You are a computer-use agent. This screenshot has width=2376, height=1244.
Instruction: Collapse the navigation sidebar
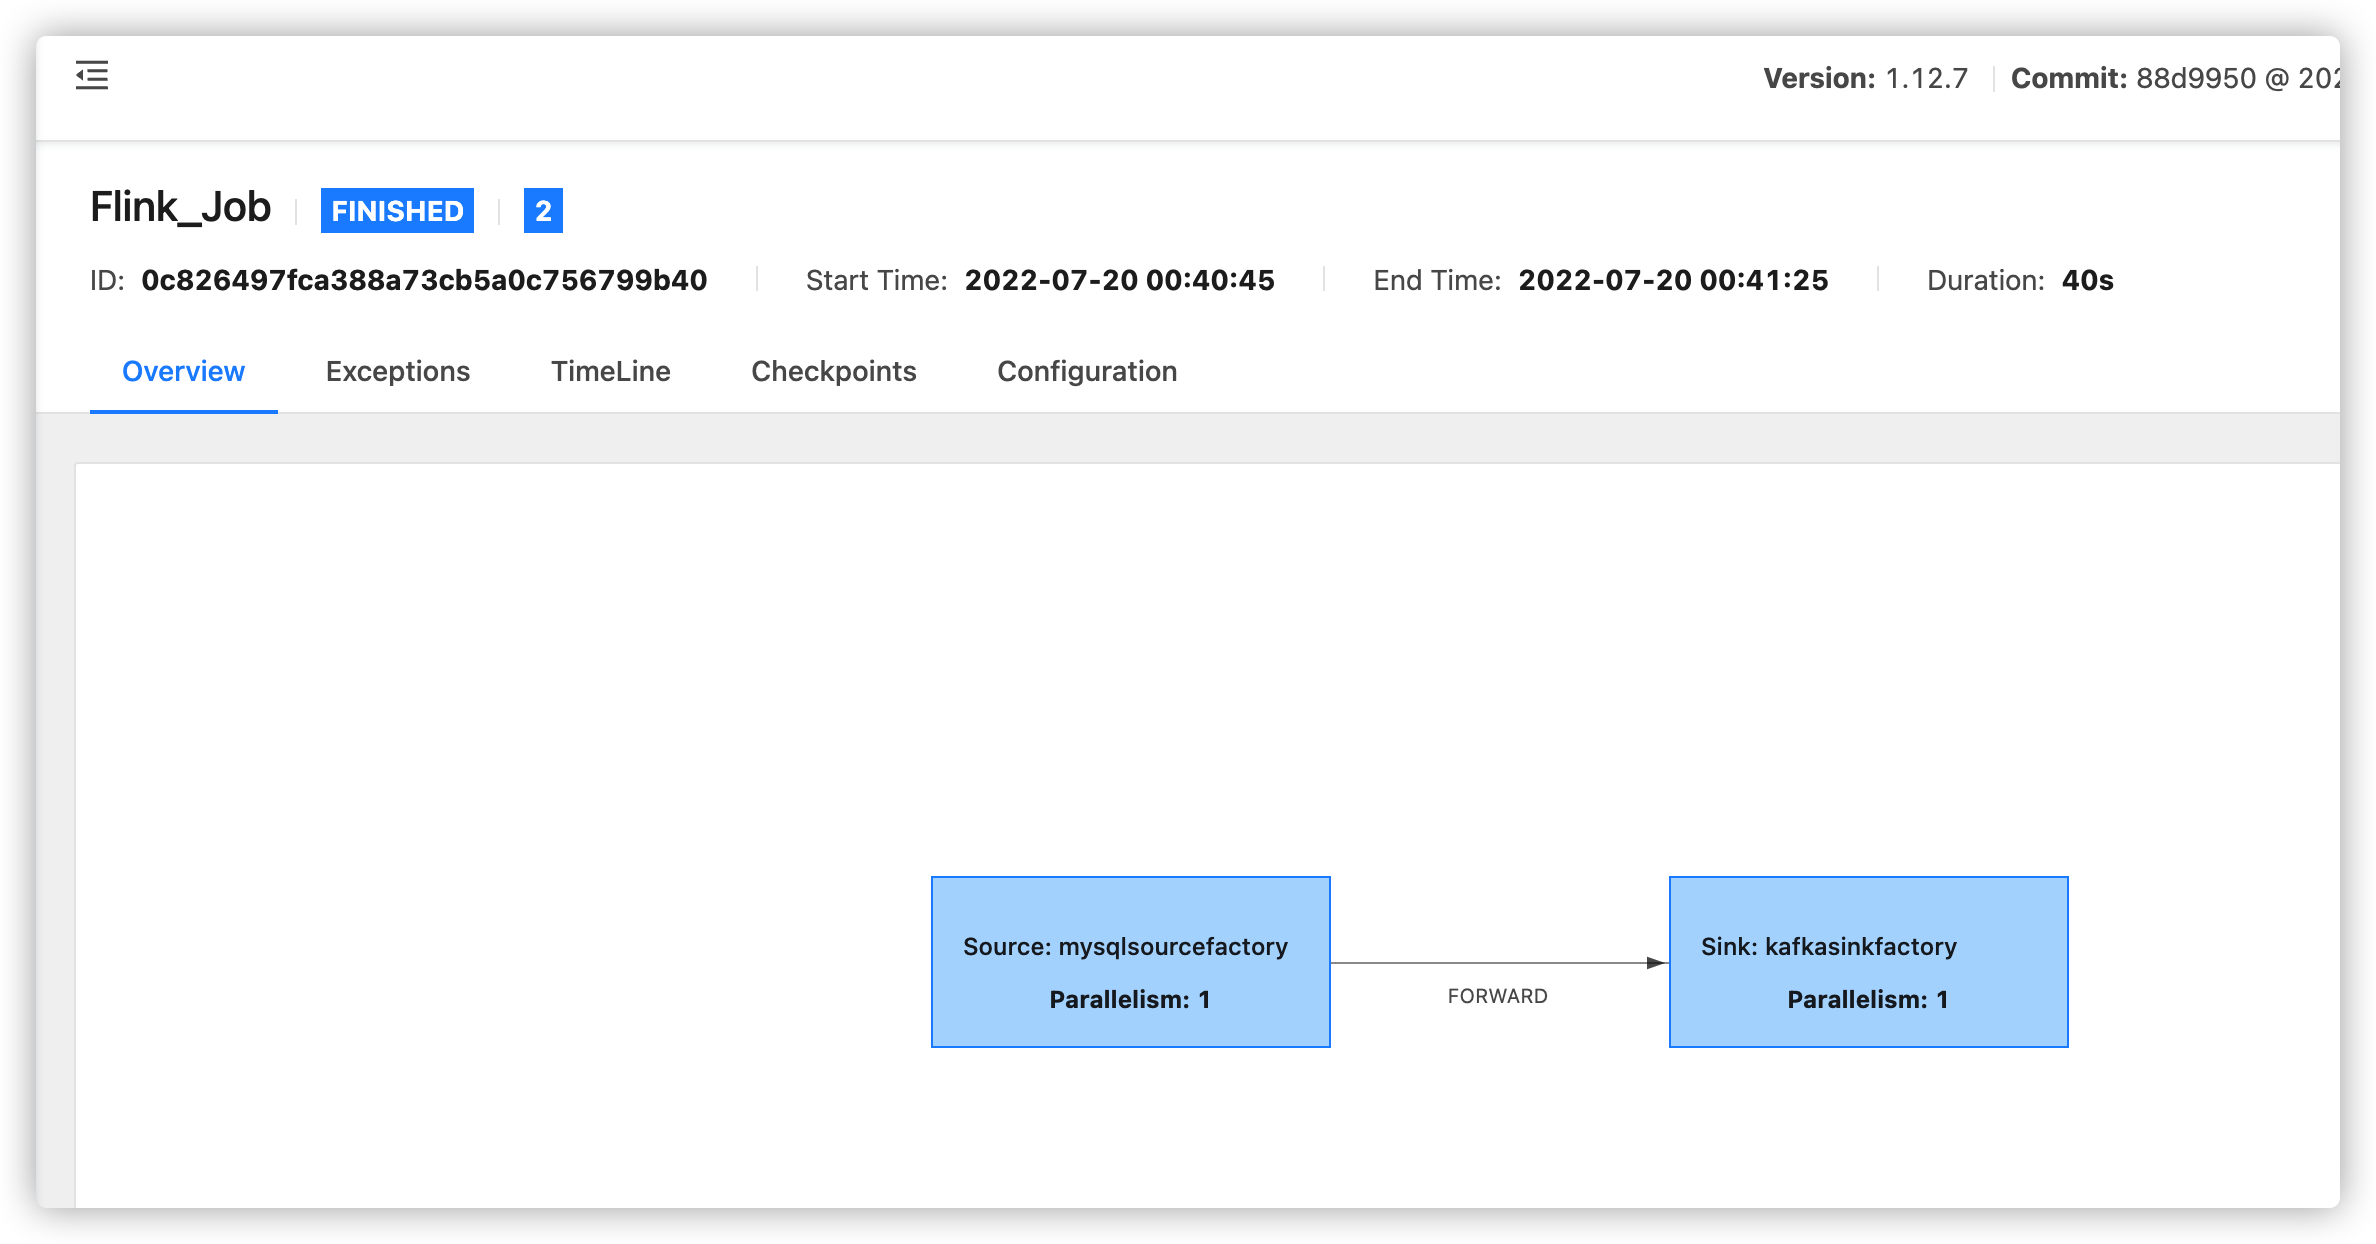(91, 76)
